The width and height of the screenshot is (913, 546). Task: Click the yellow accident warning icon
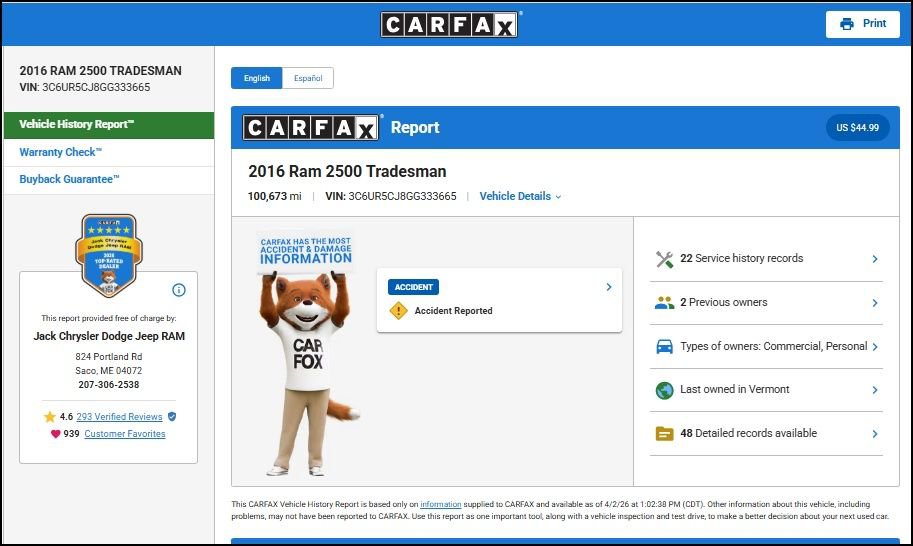(398, 311)
